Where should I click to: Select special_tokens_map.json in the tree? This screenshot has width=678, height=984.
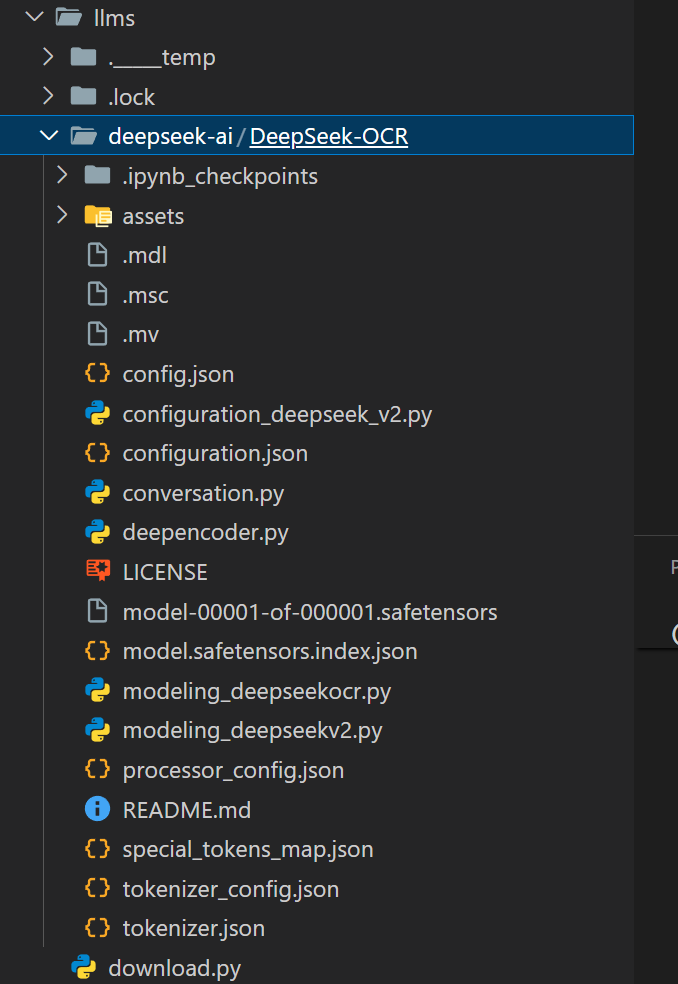pos(247,850)
